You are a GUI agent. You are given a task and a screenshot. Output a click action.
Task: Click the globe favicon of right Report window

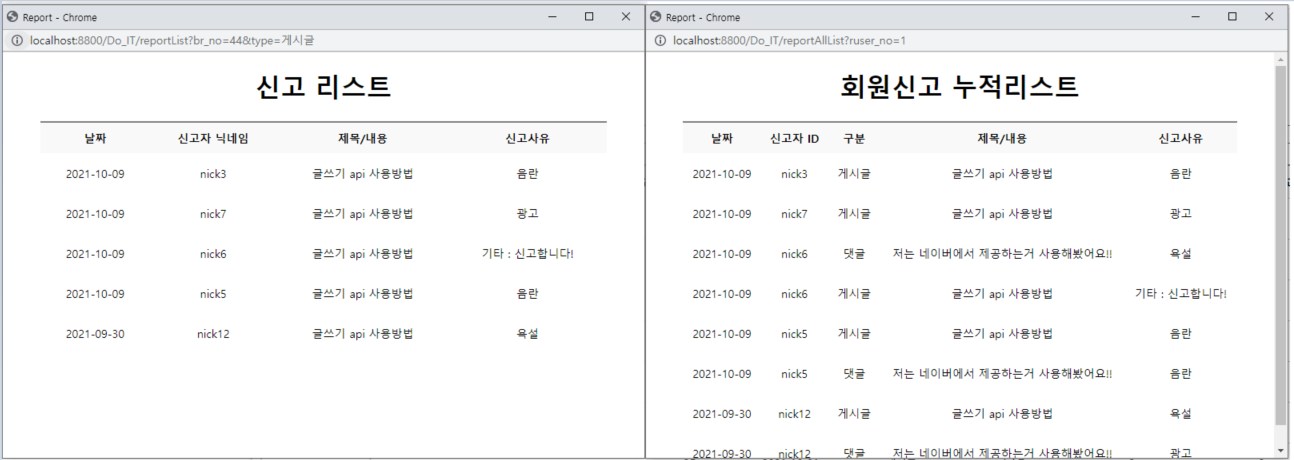656,17
